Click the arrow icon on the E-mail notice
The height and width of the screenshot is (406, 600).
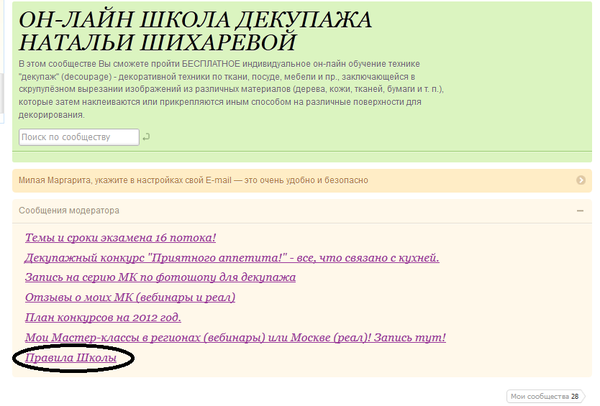pos(581,180)
